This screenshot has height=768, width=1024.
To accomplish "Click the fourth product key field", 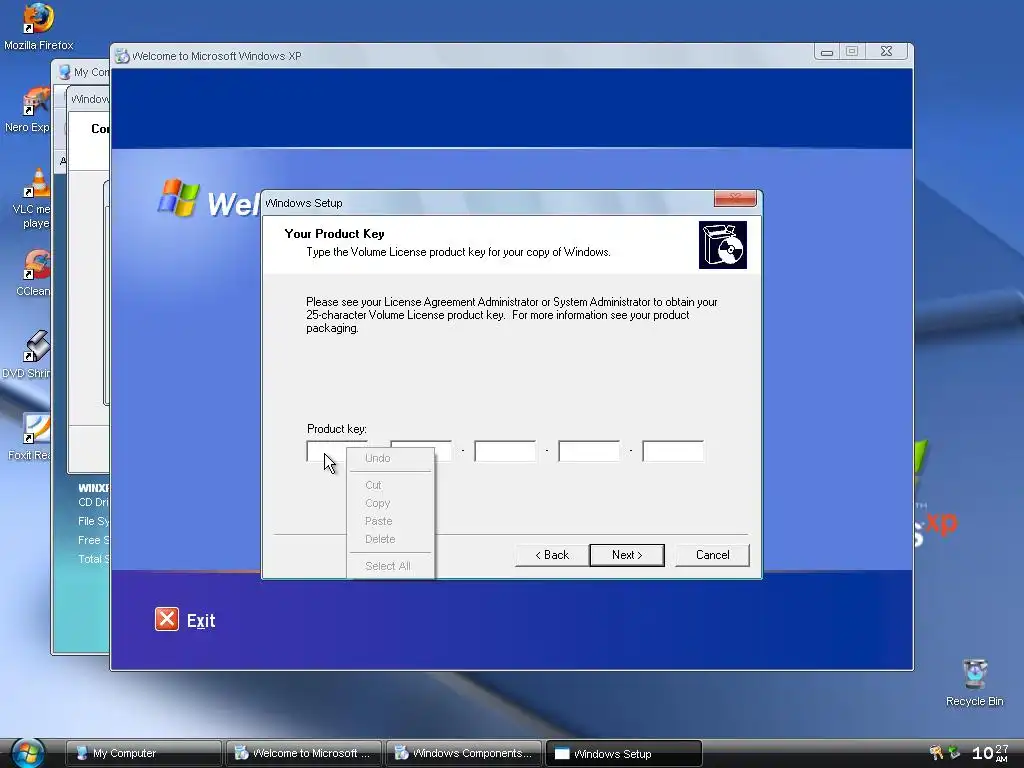I will 589,451.
